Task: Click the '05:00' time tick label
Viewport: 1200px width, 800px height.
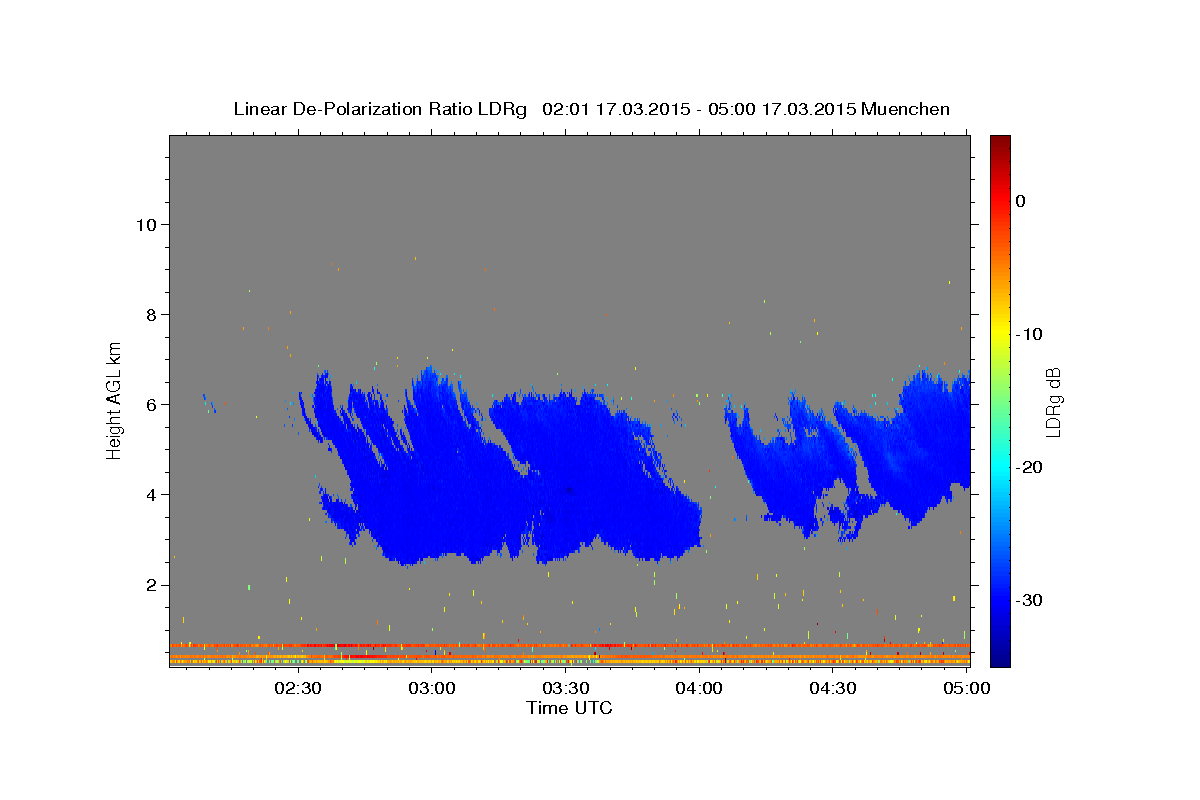Action: coord(967,688)
